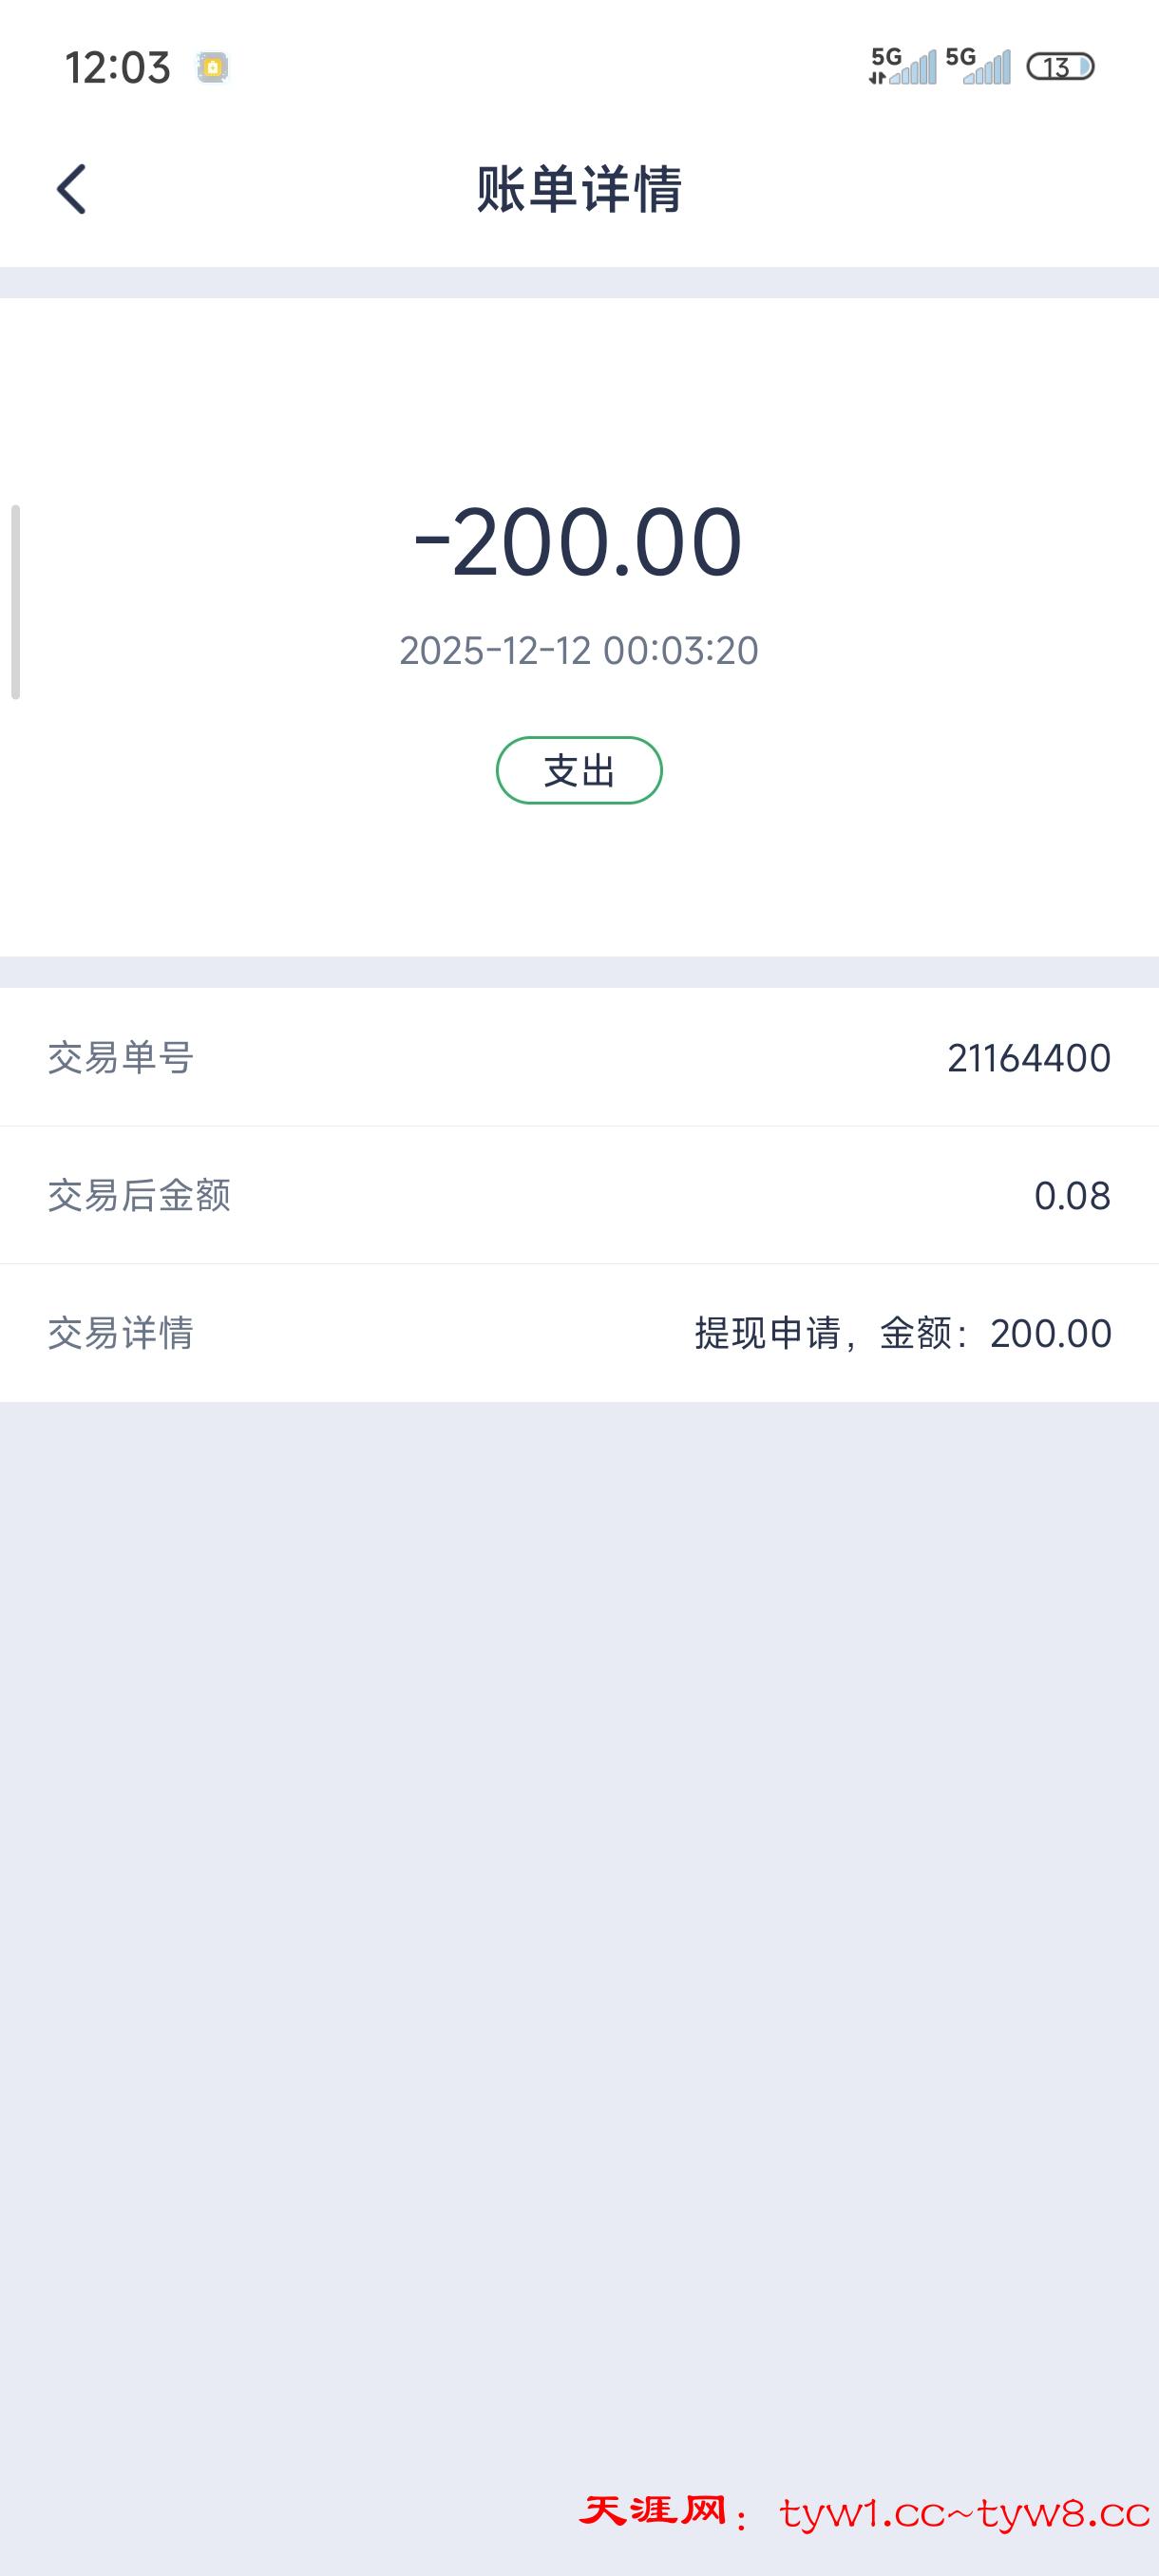Tap the blank gray area below transaction details
The height and width of the screenshot is (2576, 1159).
[579, 1900]
